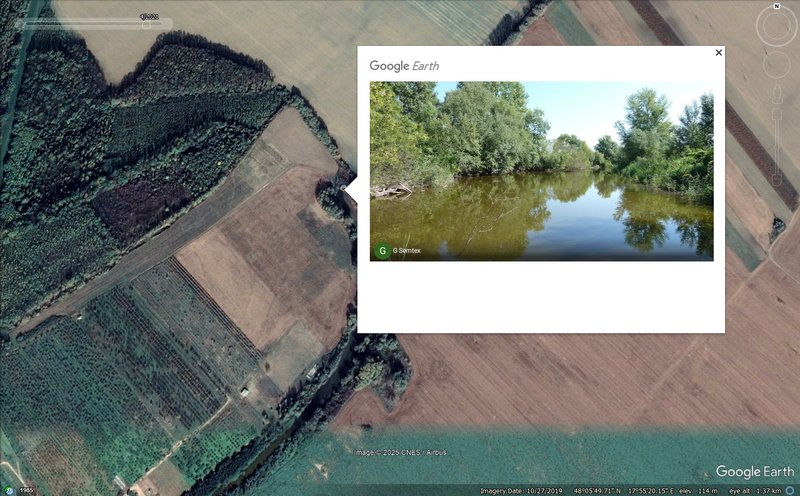Click Imagery Date 10/27/2019 in status bar
Screen dimensions: 800x496
pos(521,491)
